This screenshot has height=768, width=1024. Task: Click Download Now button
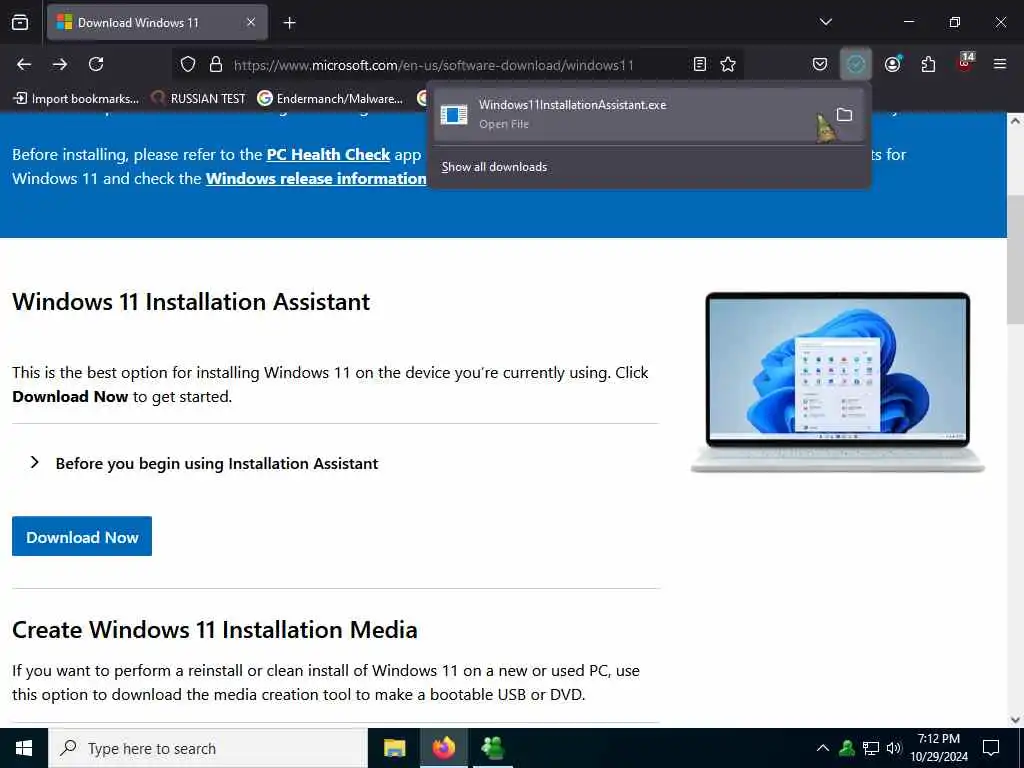tap(82, 537)
